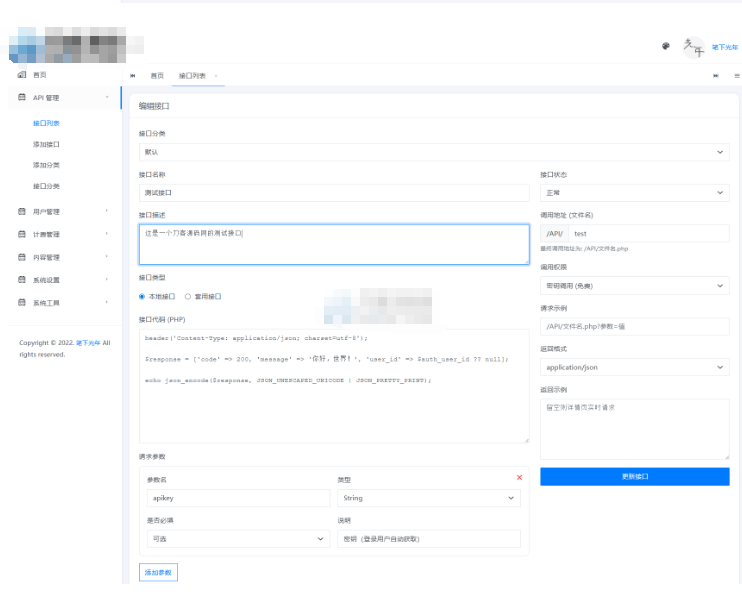Image resolution: width=742 pixels, height=604 pixels.
Task: Expand the 用户管理 sidebar menu
Action: coord(62,212)
